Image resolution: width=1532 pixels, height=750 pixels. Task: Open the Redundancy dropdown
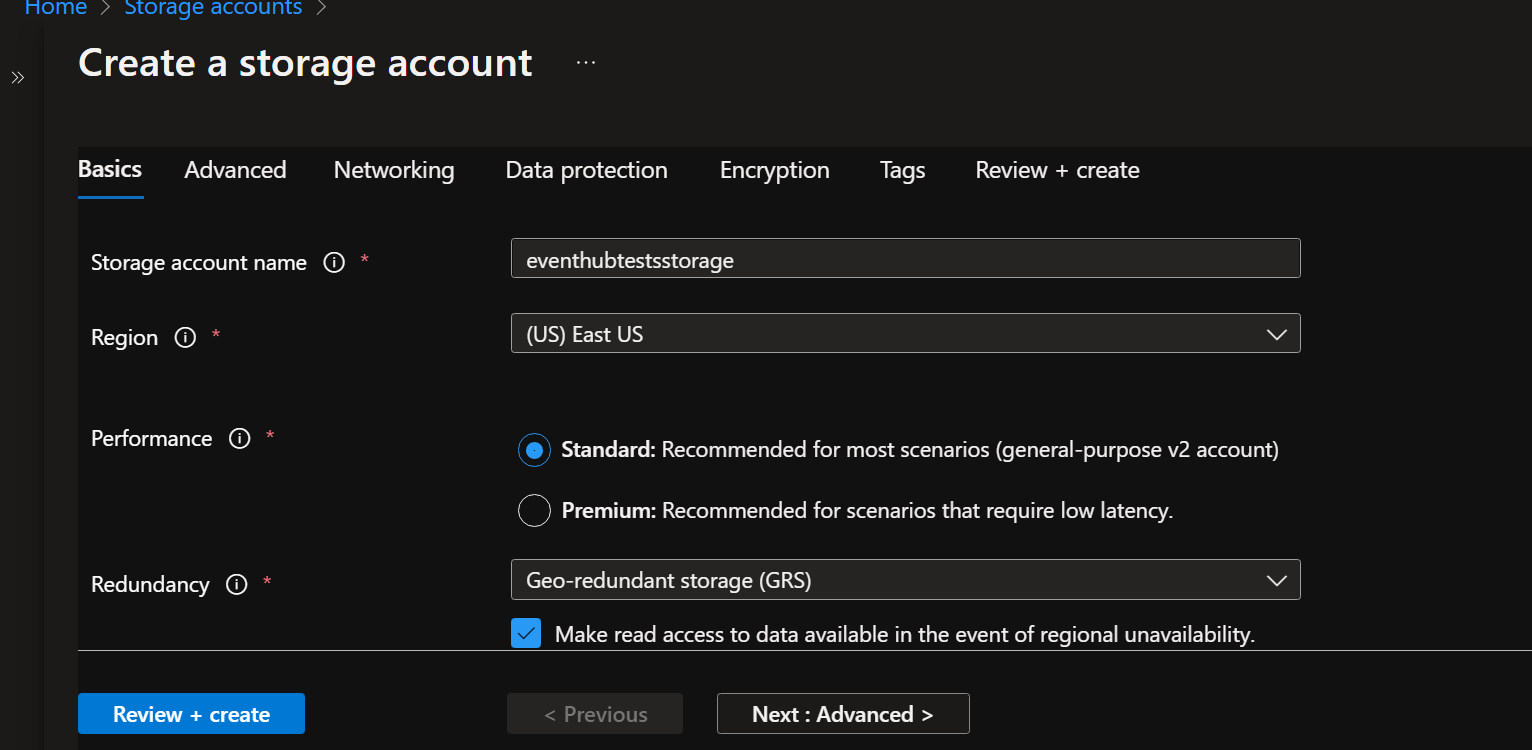(x=905, y=580)
